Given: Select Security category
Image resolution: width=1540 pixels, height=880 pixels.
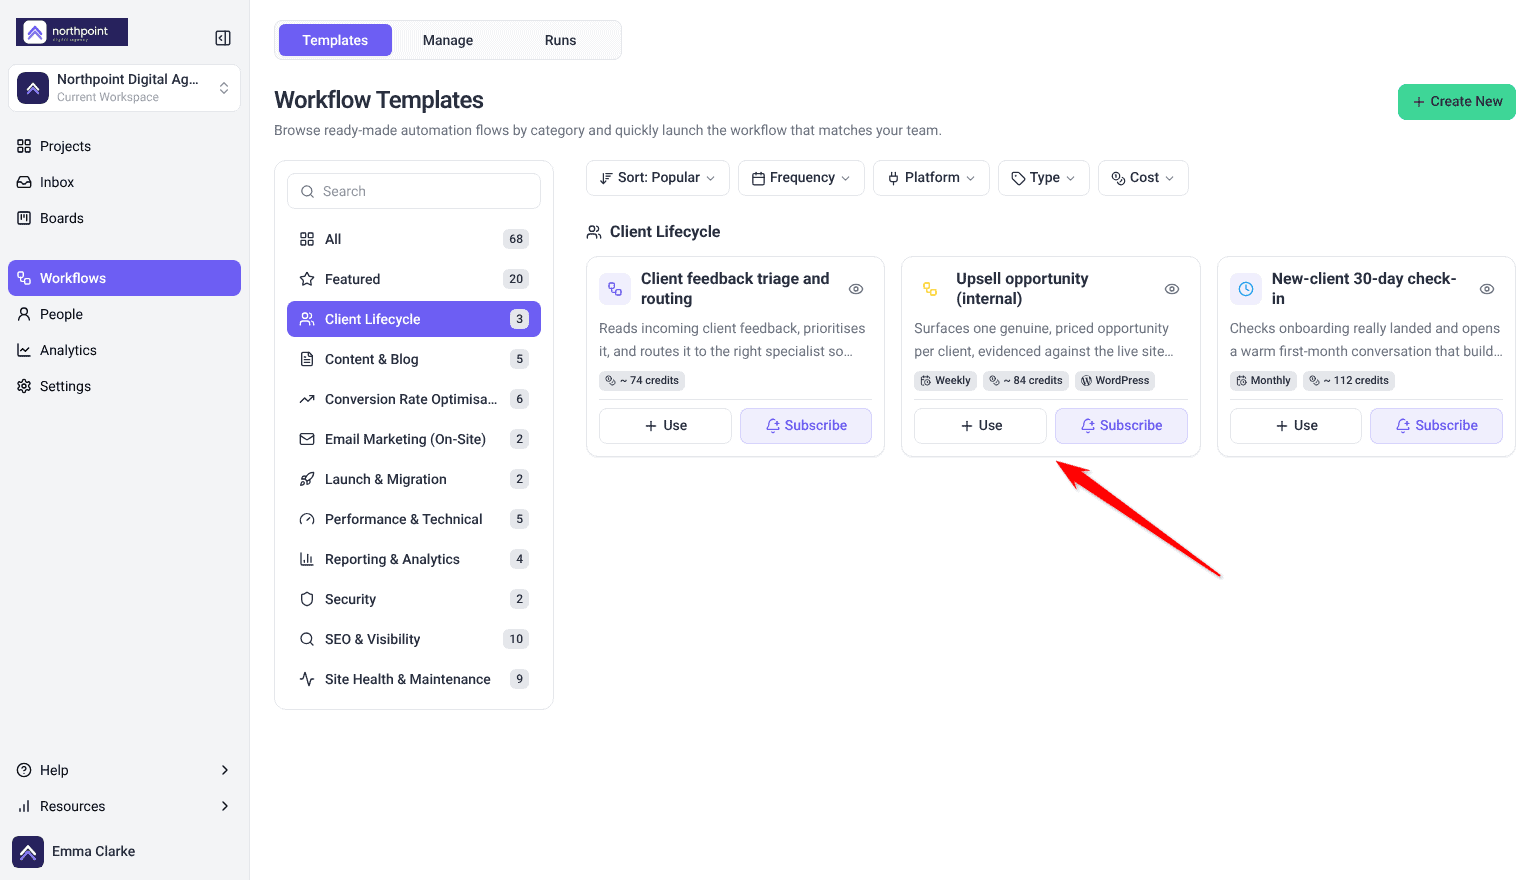Looking at the screenshot, I should click(x=414, y=599).
